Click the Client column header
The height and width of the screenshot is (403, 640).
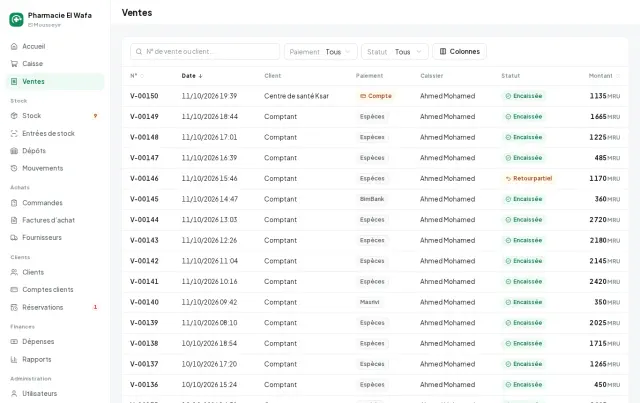(x=273, y=76)
